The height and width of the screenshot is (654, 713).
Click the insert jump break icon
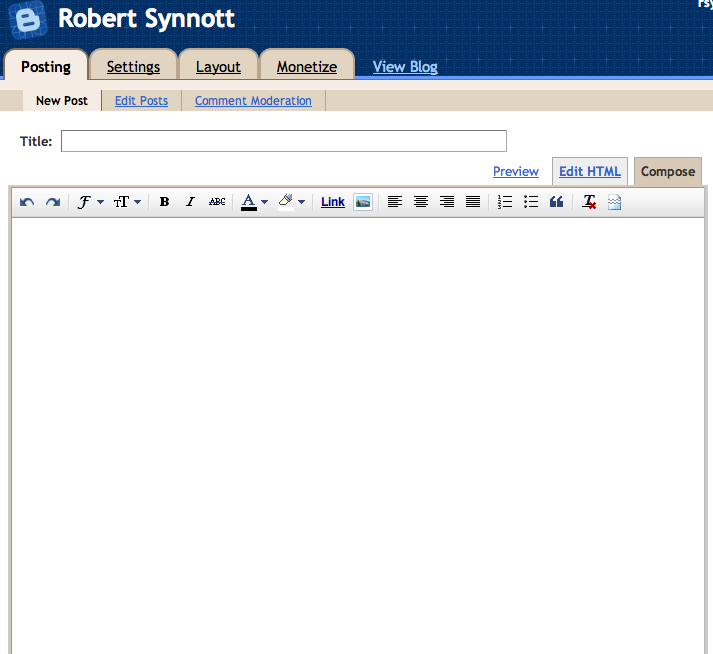[x=614, y=202]
